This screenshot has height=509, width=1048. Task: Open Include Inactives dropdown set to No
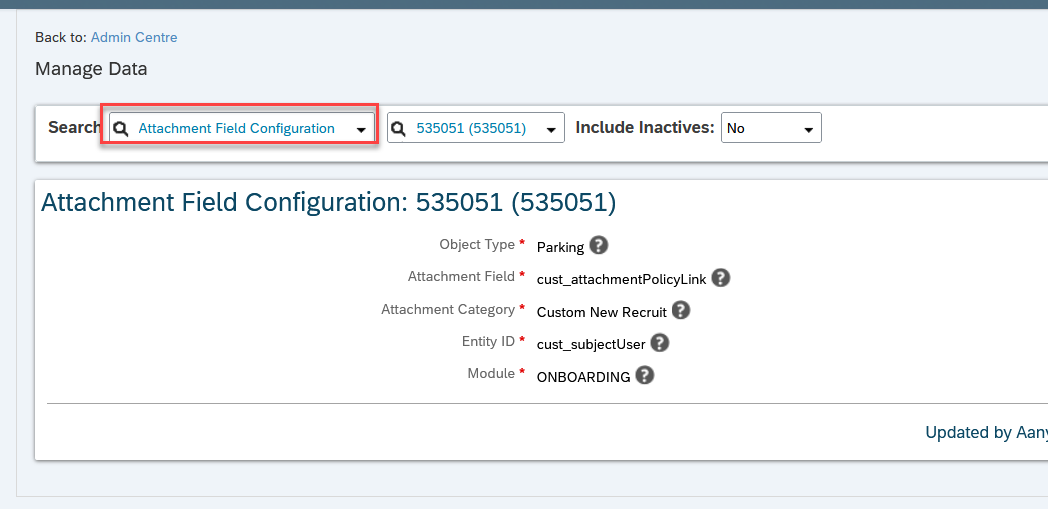click(771, 128)
